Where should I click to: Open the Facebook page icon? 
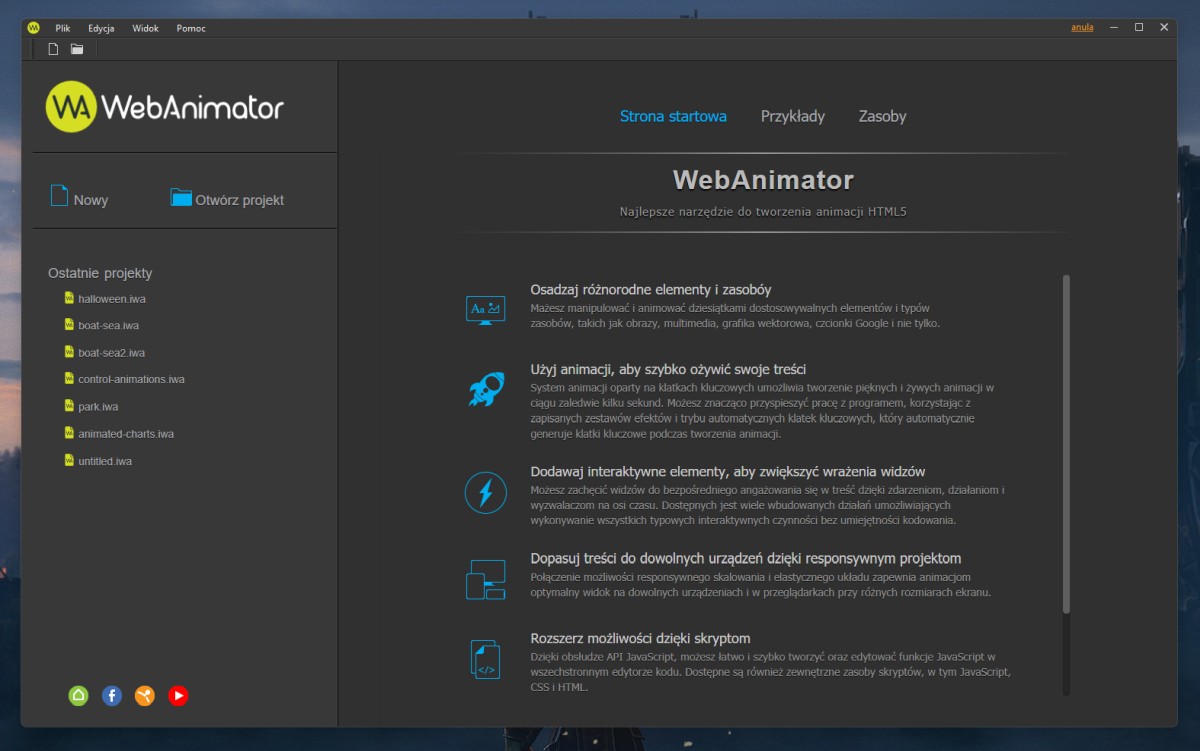[112, 695]
